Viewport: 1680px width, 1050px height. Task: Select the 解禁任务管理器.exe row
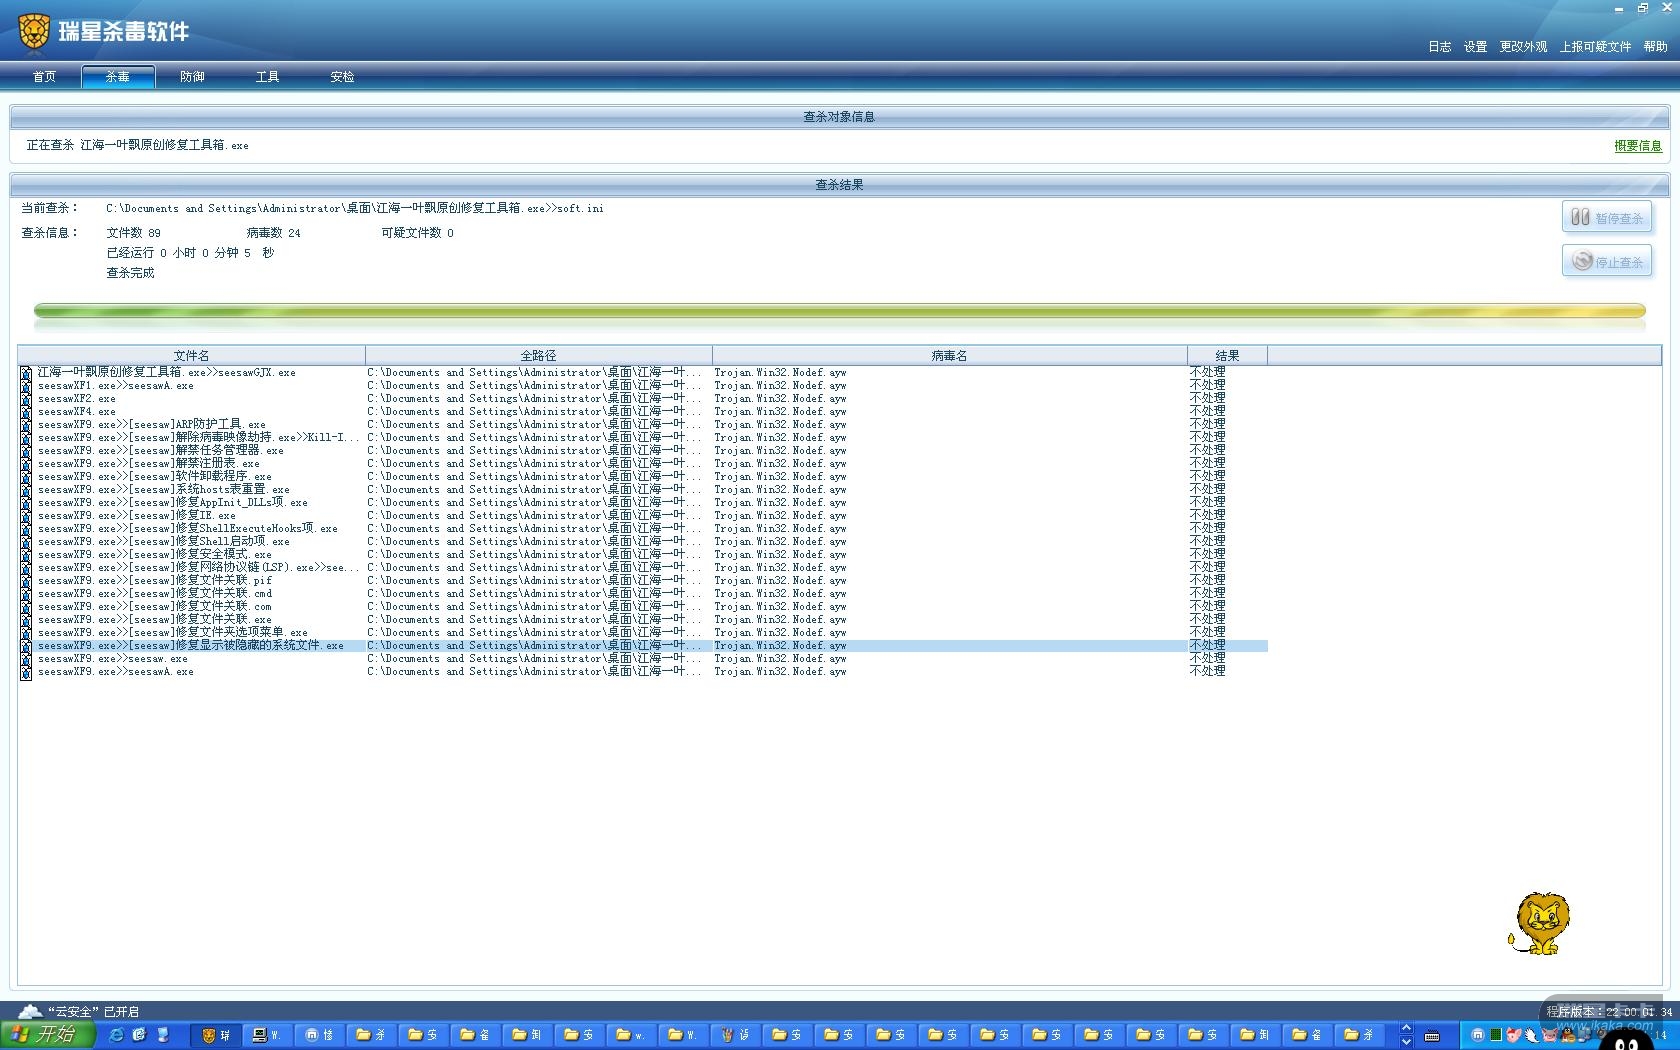[643, 450]
